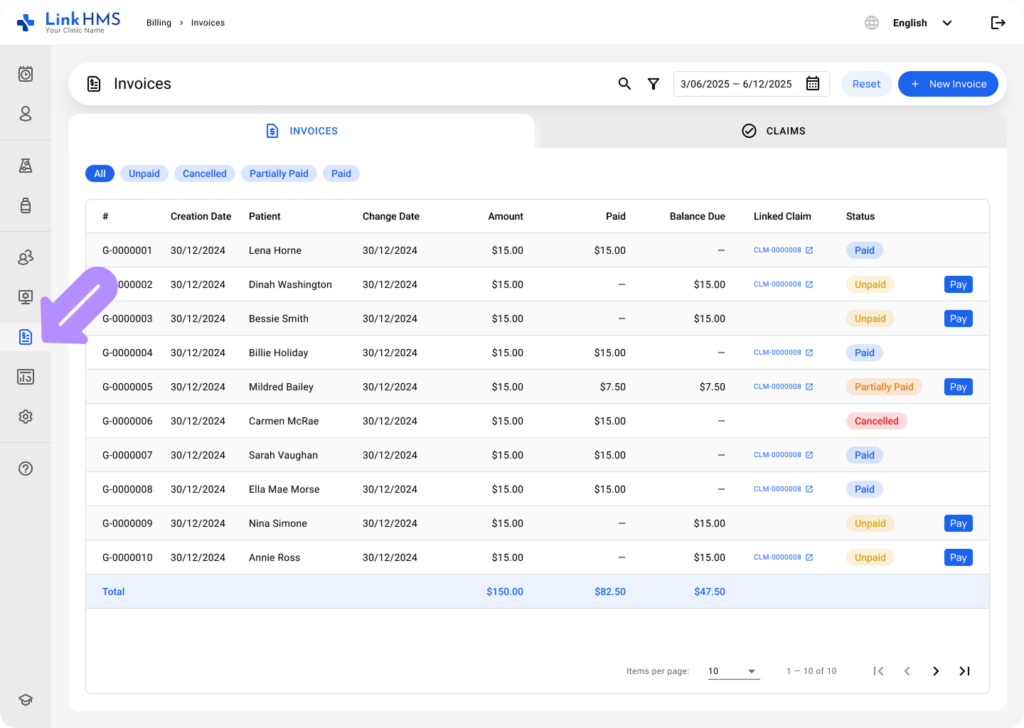Open the laboratory flask sidebar icon
Image resolution: width=1024 pixels, height=728 pixels.
tap(25, 166)
